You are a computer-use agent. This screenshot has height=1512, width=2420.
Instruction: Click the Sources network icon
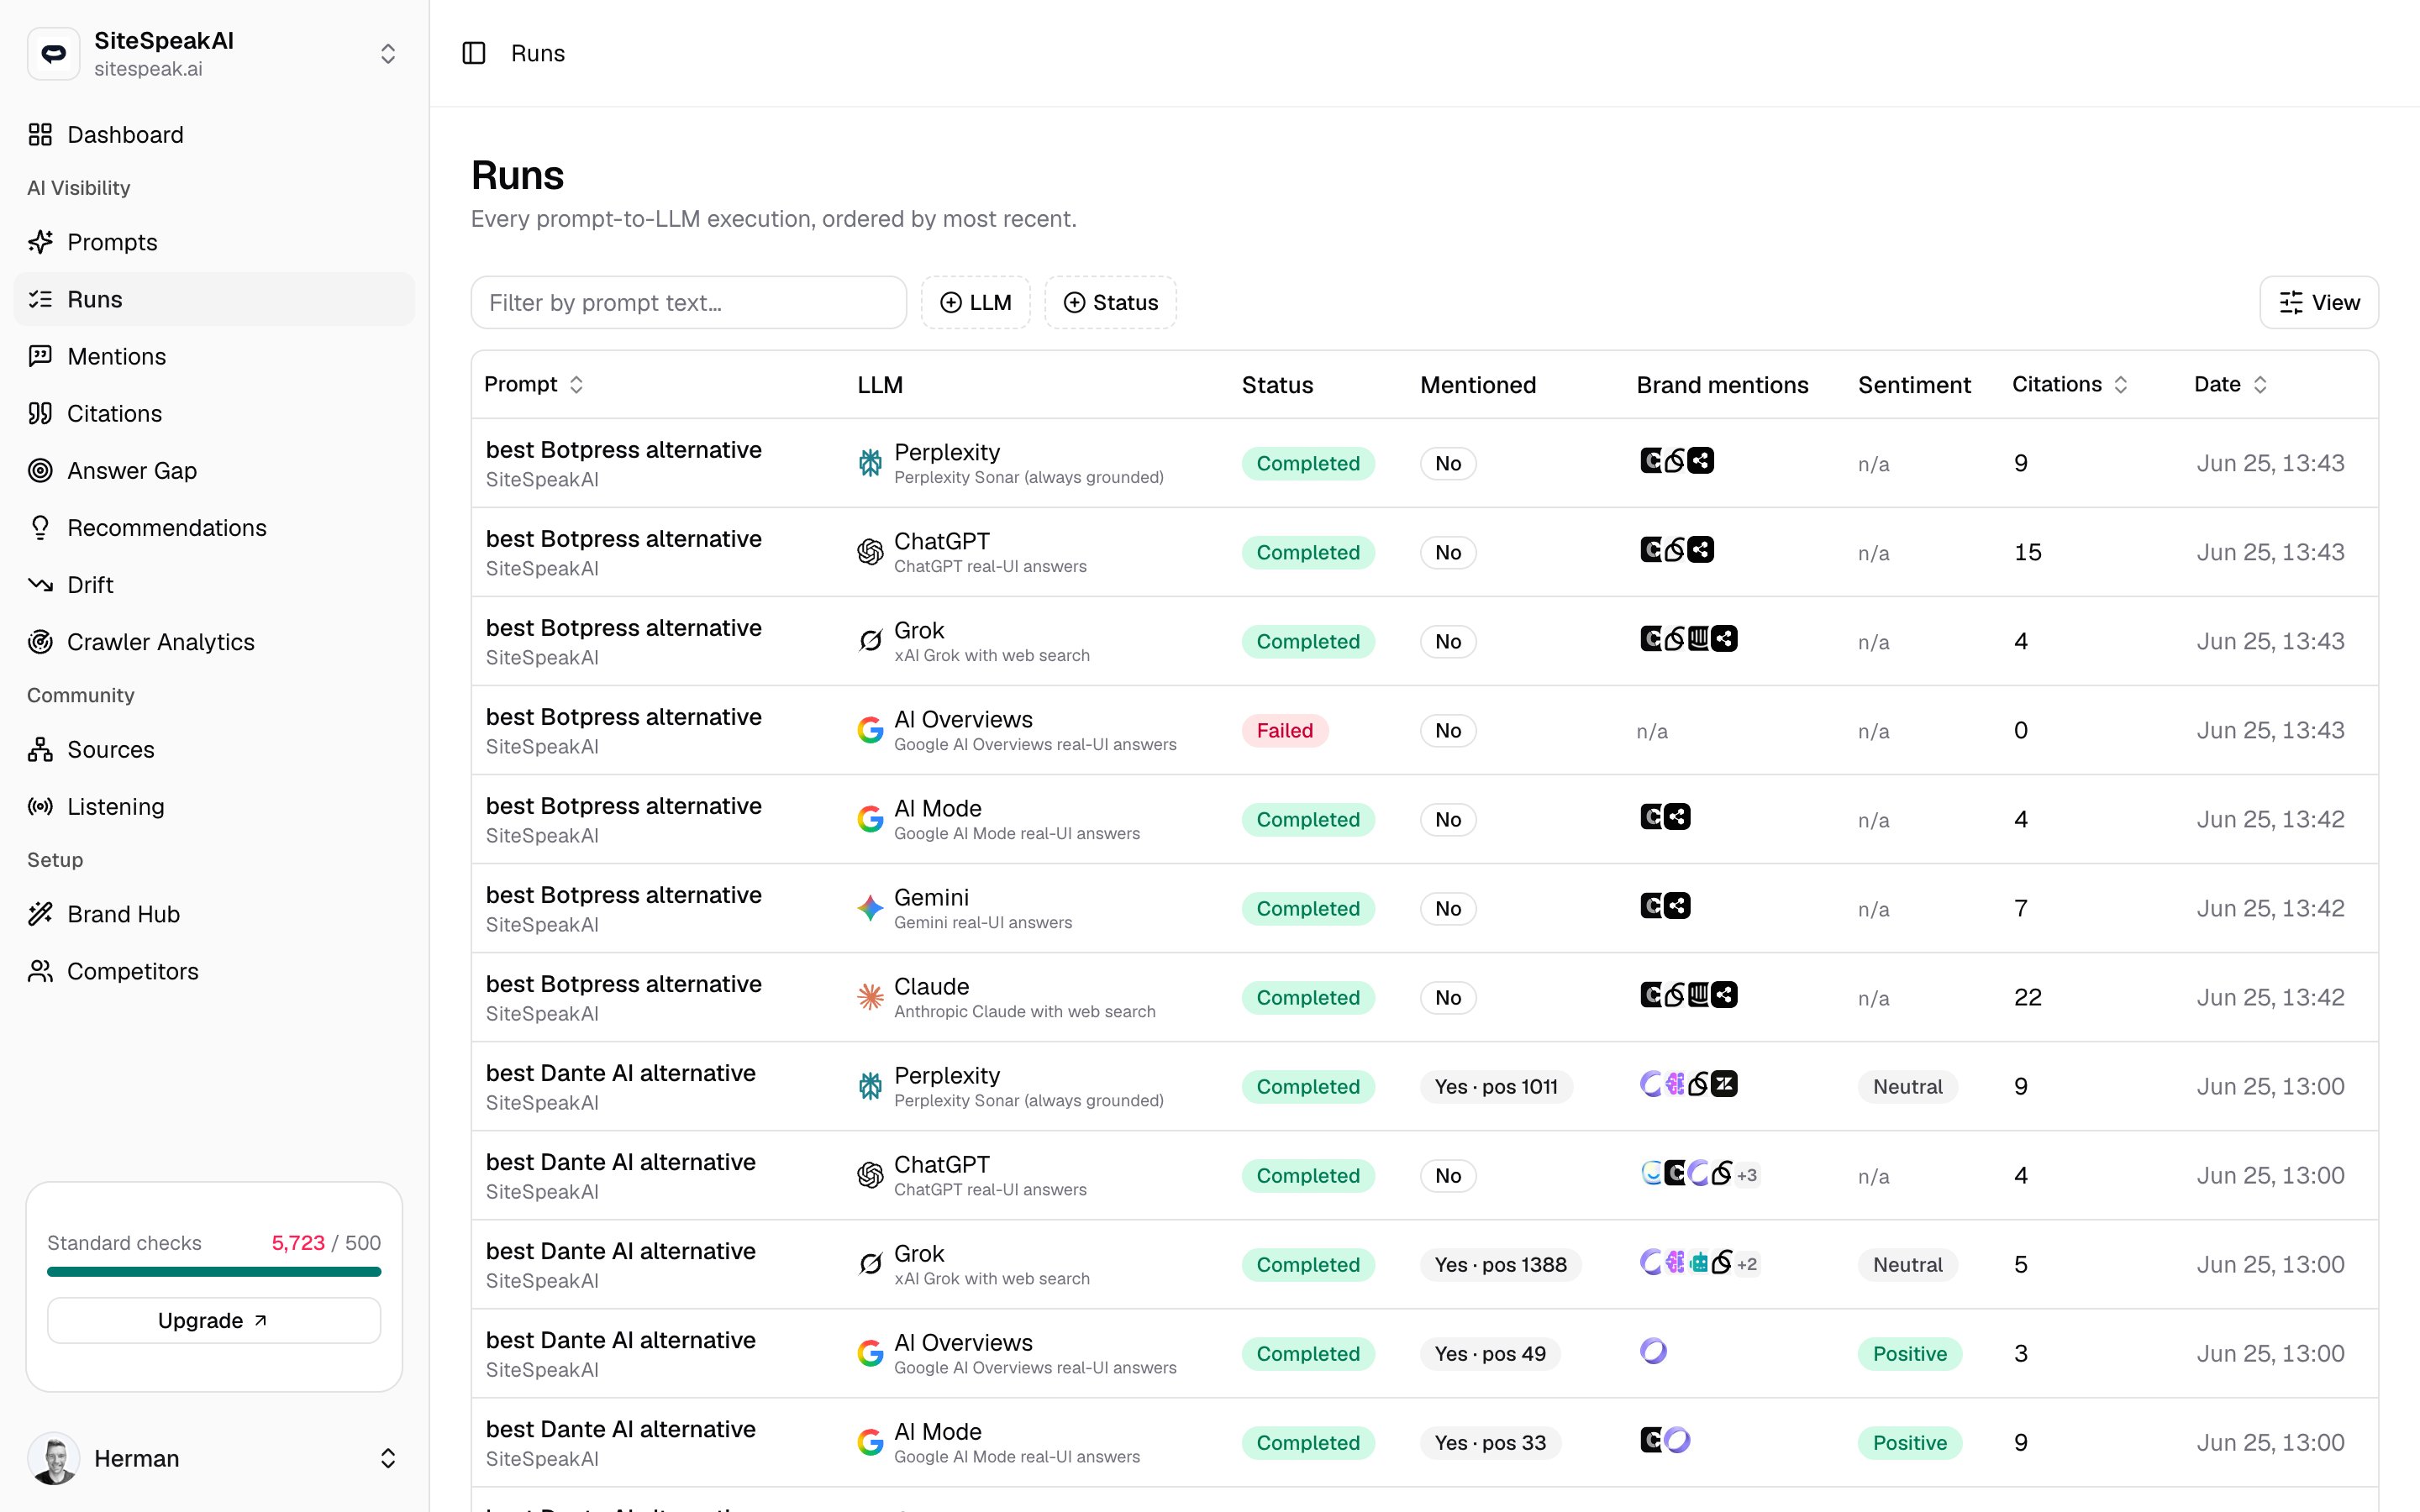click(x=40, y=749)
